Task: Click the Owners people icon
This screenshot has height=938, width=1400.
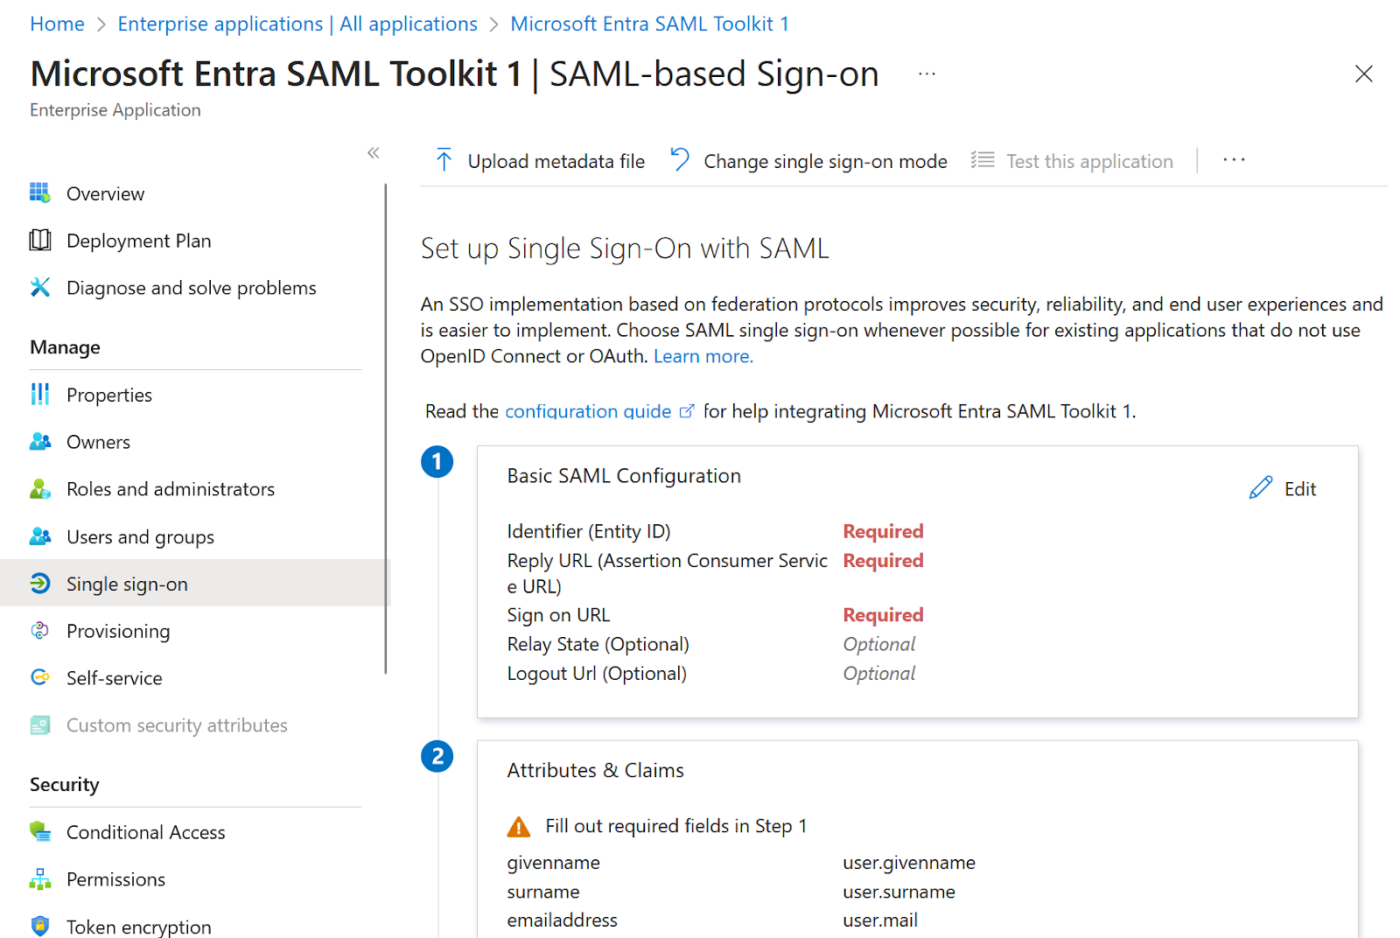Action: point(40,441)
